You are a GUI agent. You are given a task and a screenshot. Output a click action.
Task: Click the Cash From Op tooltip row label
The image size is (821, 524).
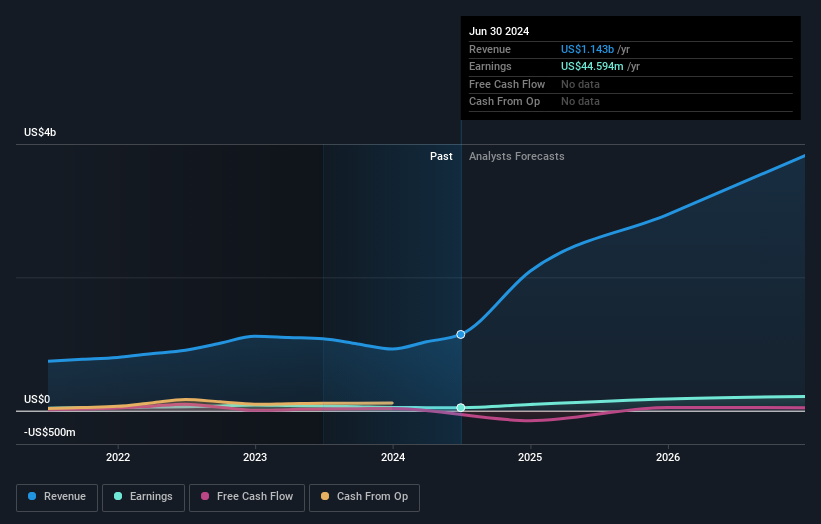[504, 102]
